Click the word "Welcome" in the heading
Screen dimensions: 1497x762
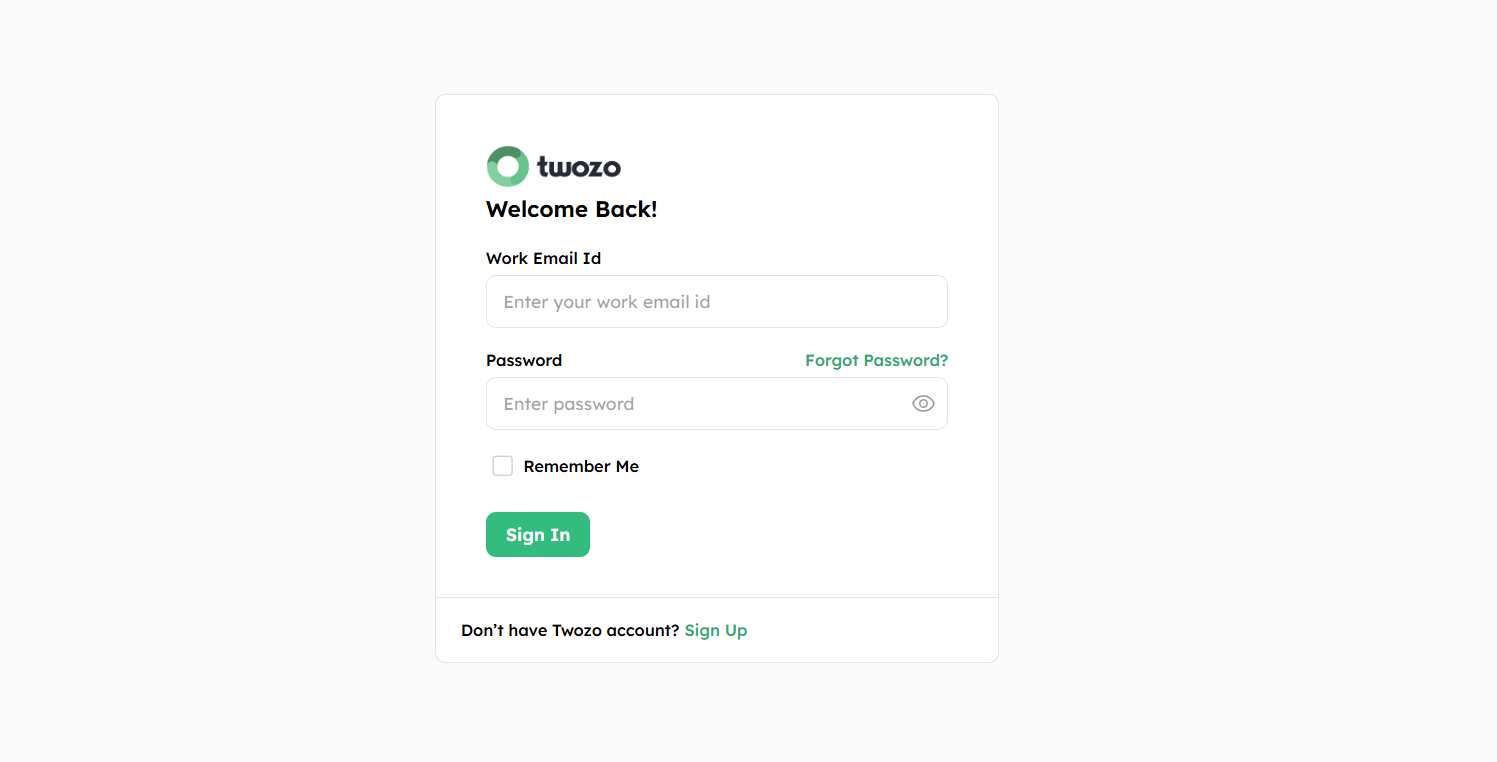click(537, 209)
